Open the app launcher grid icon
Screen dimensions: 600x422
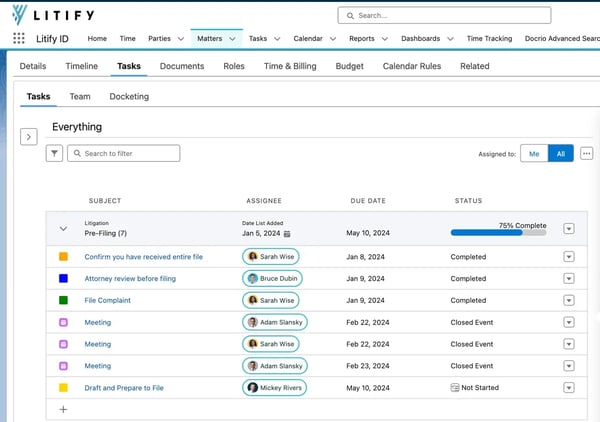point(18,39)
